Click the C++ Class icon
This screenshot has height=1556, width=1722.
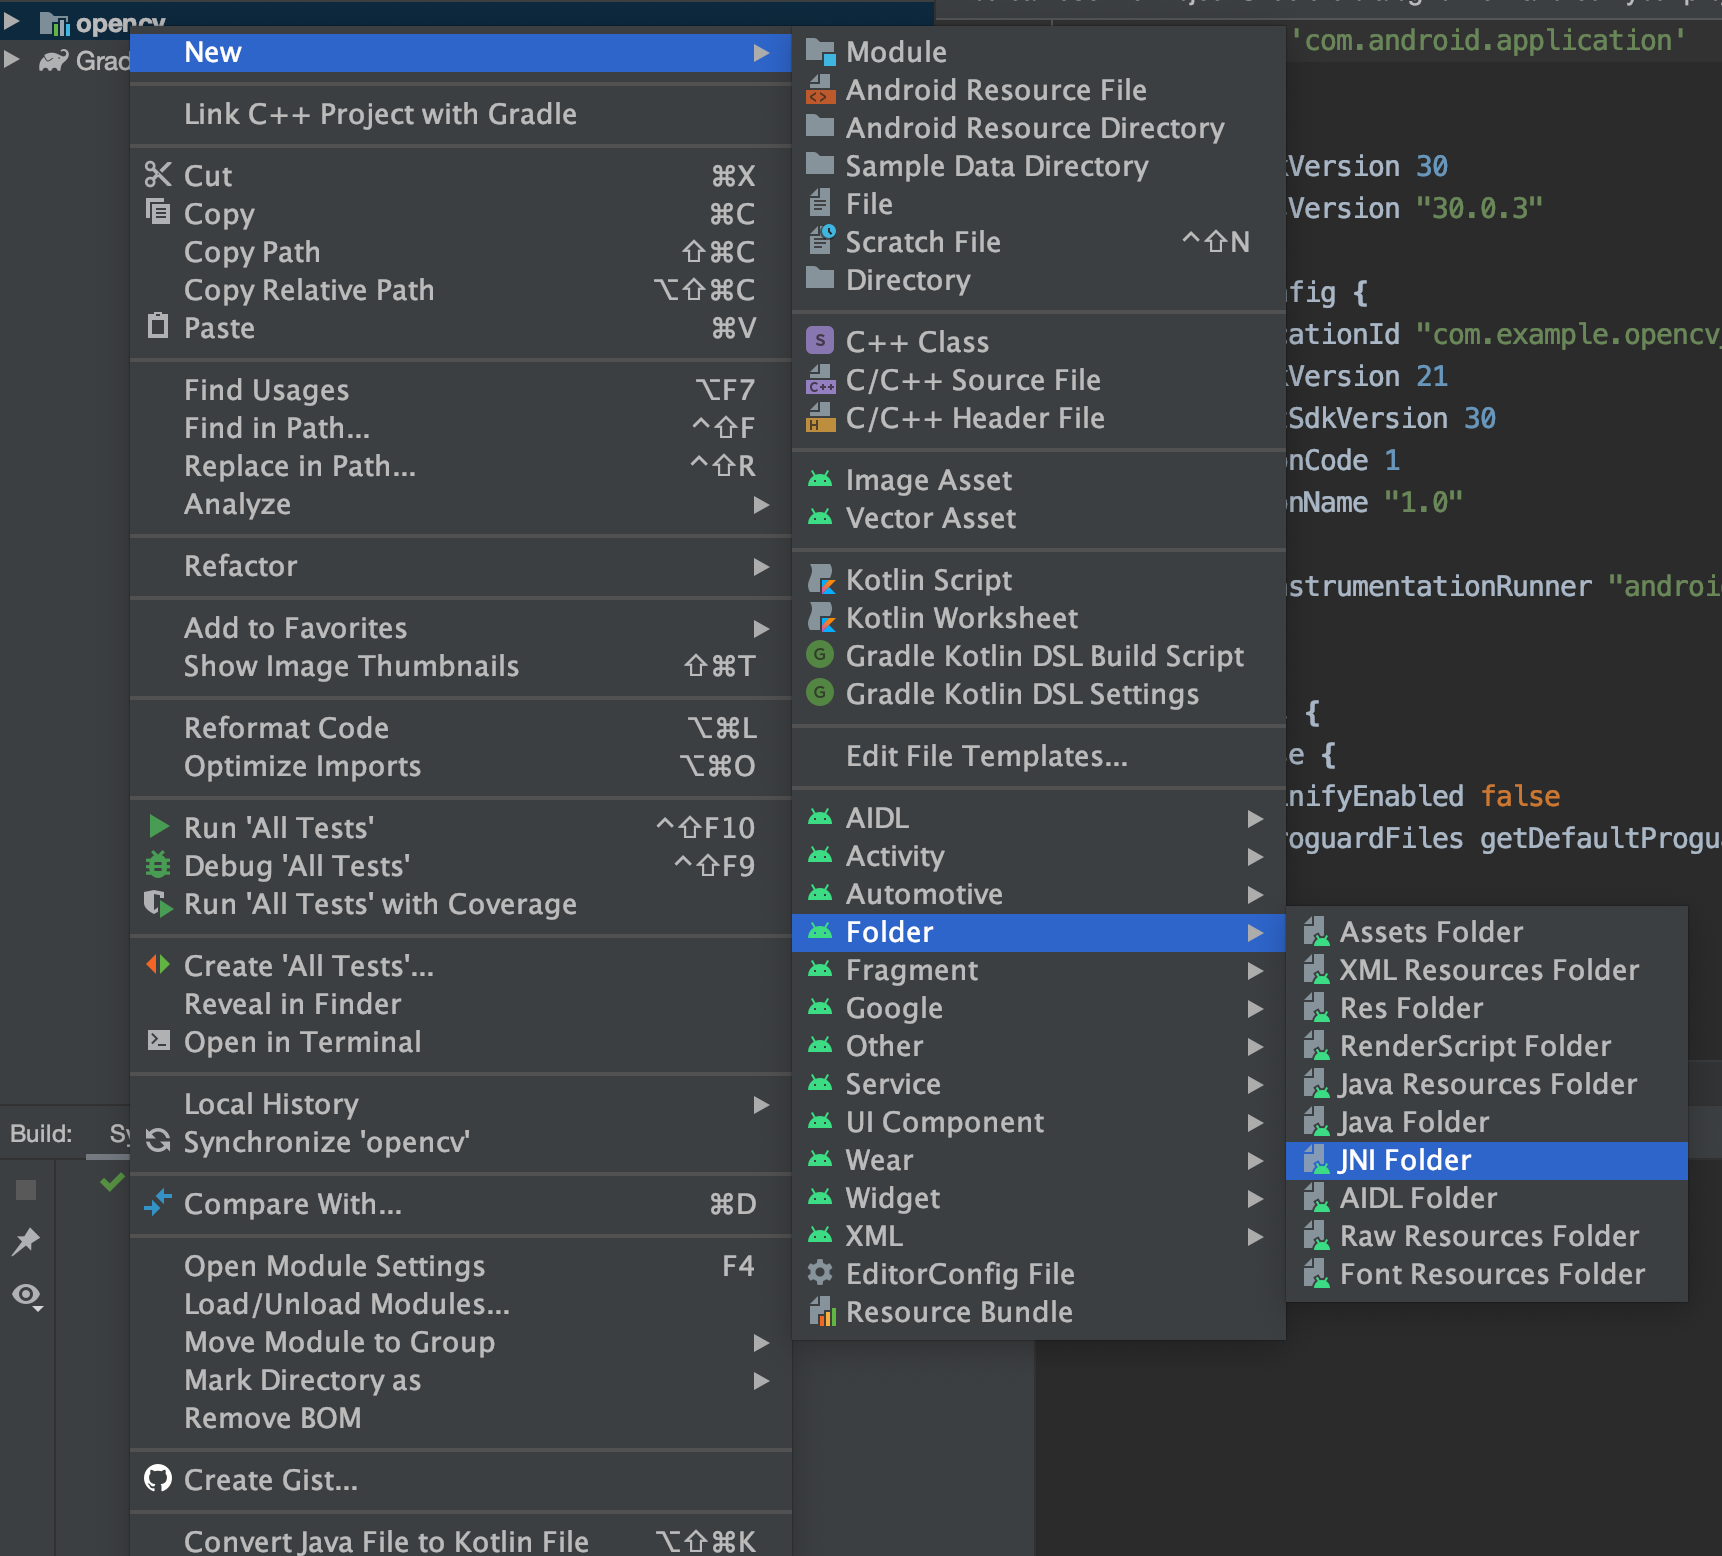tap(820, 341)
